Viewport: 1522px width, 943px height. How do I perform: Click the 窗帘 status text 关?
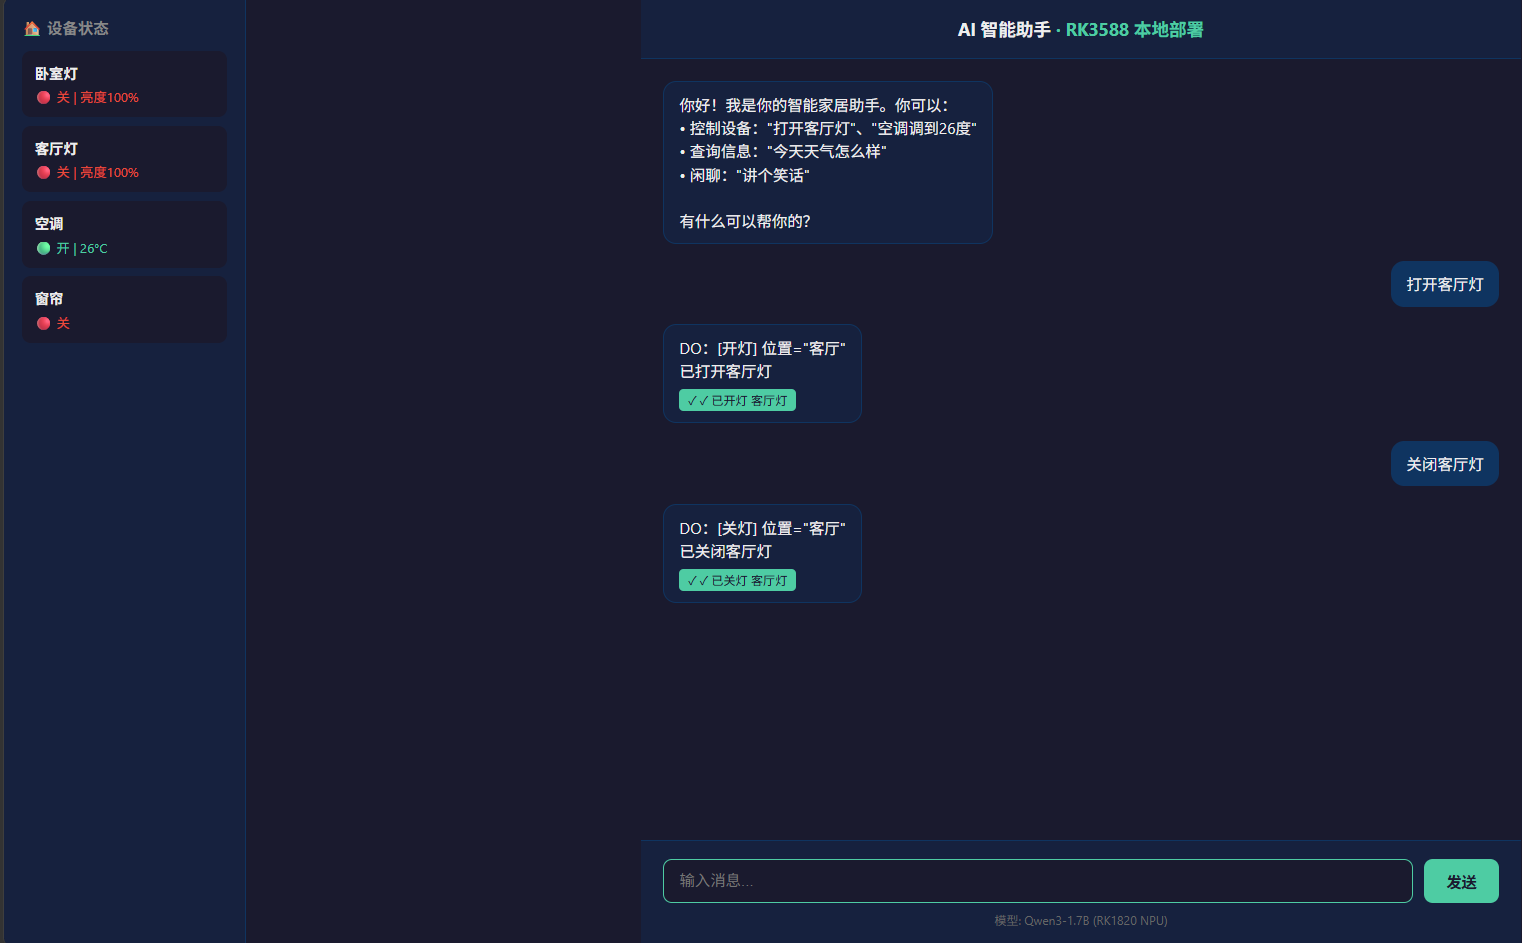(63, 324)
